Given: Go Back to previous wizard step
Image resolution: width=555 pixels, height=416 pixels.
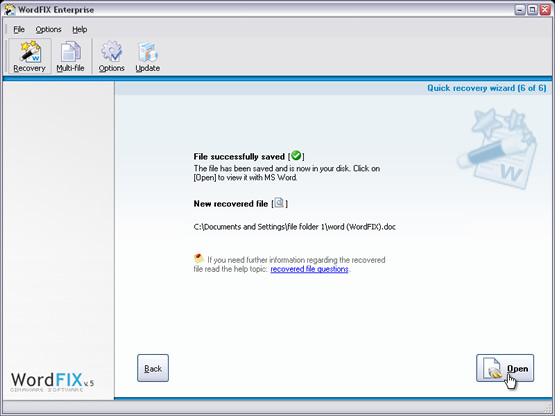Looking at the screenshot, I should pos(153,368).
